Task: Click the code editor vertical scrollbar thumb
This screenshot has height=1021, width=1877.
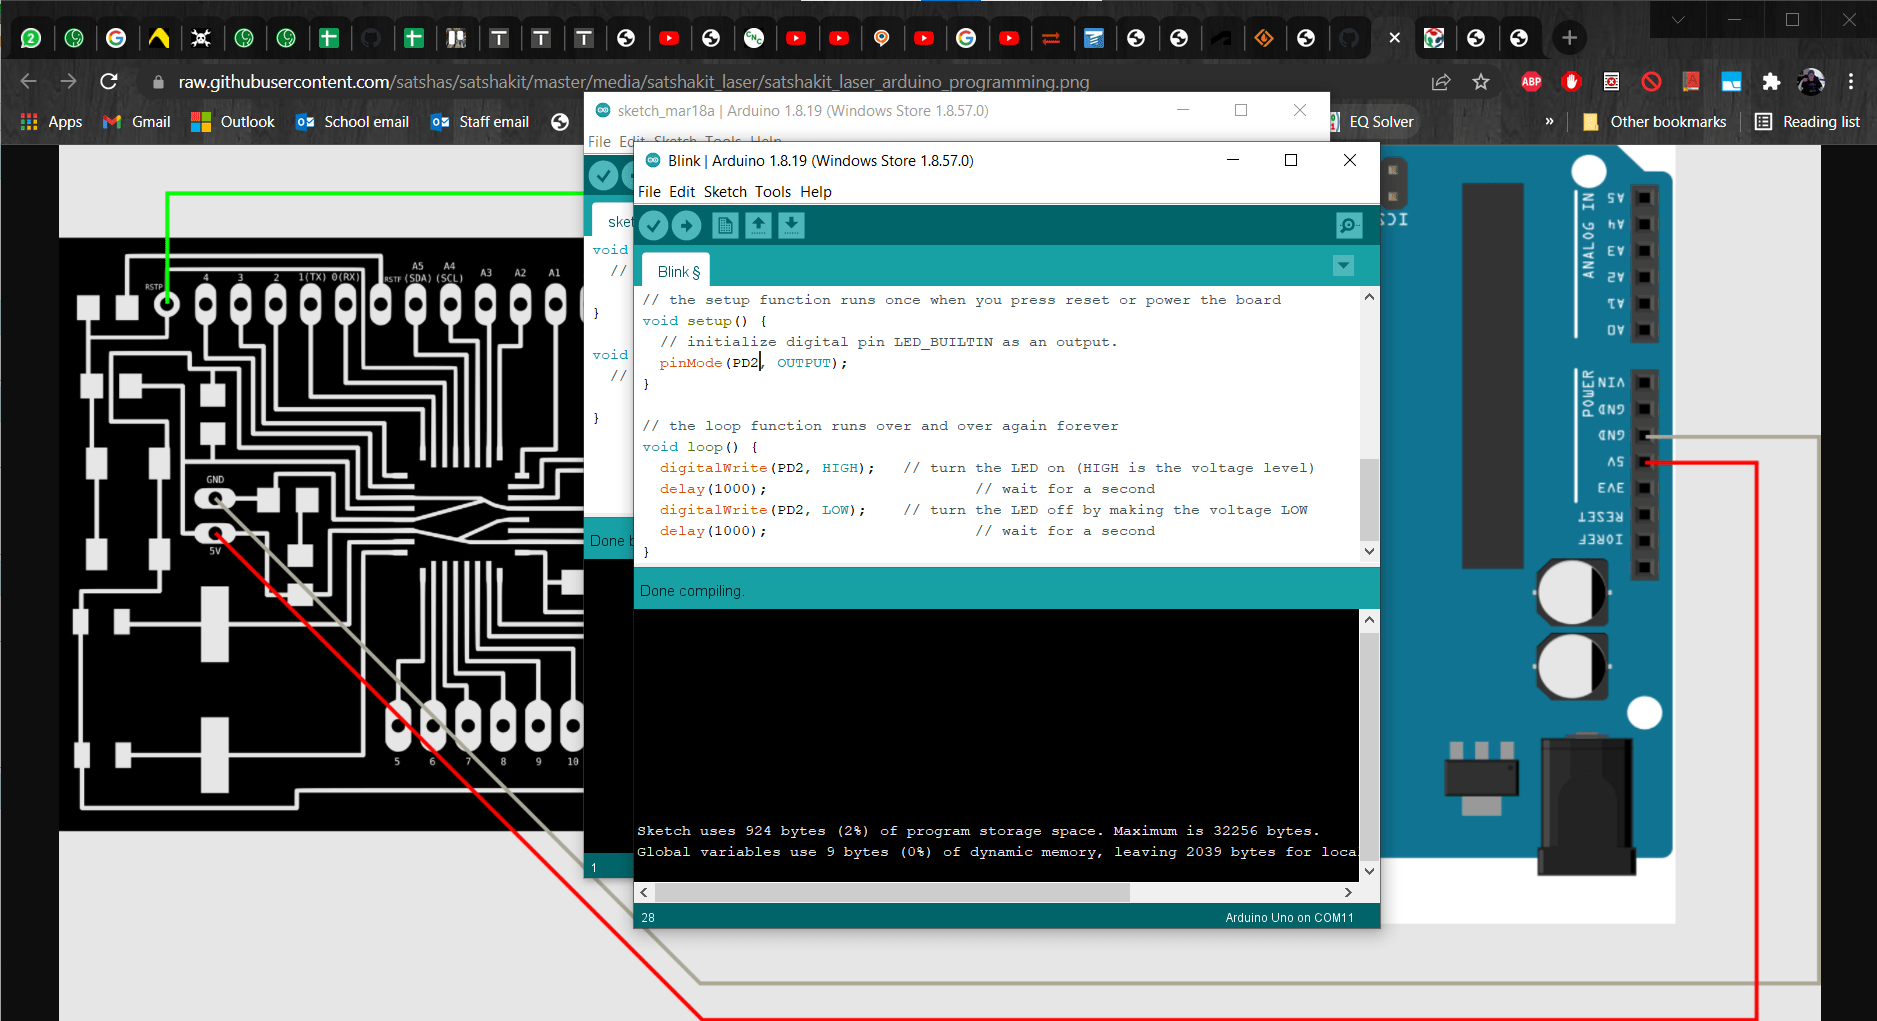Action: point(1369,498)
